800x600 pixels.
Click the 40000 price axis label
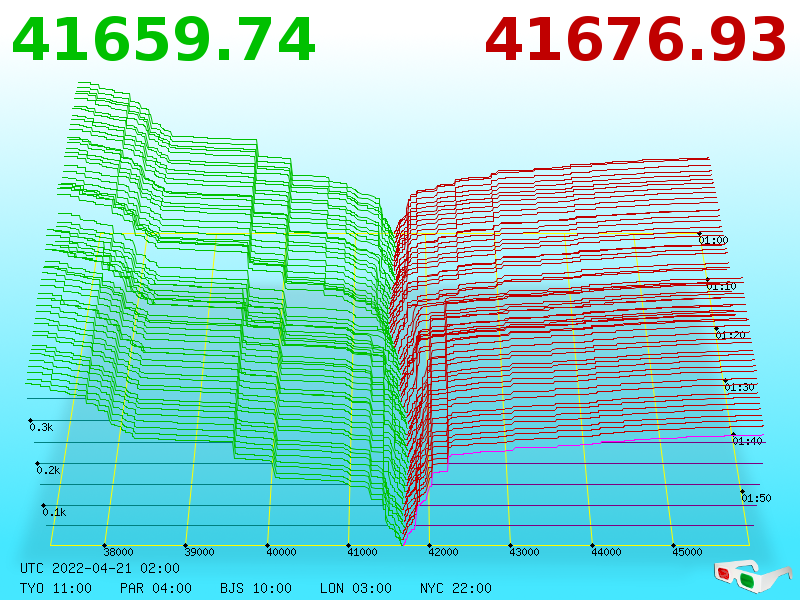pos(281,552)
